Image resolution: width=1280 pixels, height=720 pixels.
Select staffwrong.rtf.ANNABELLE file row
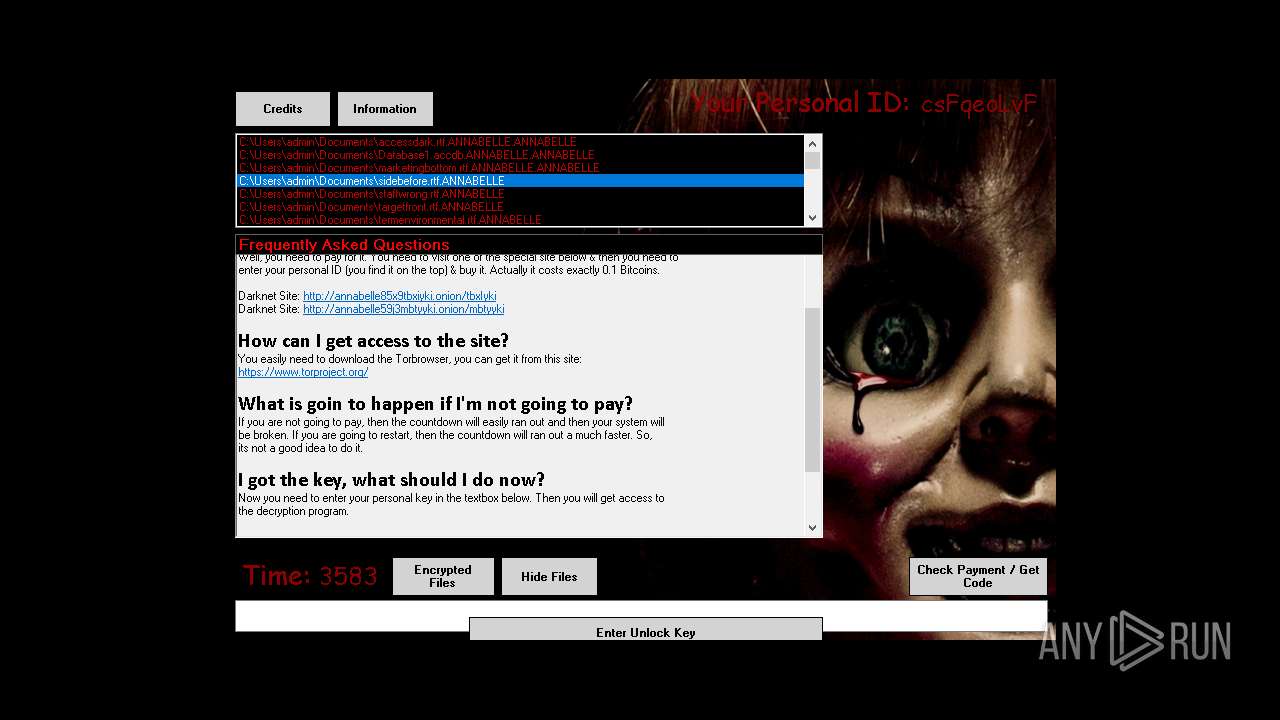point(520,194)
